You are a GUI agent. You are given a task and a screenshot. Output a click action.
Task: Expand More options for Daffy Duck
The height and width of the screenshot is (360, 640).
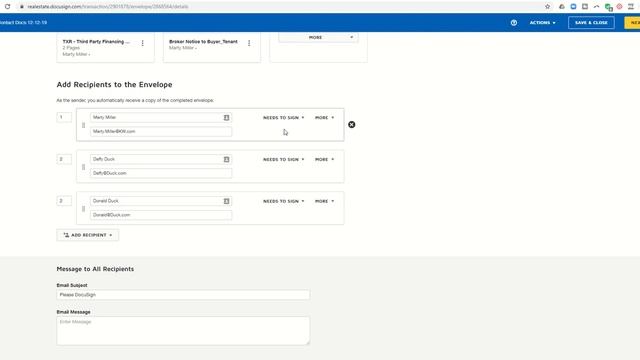click(x=324, y=160)
